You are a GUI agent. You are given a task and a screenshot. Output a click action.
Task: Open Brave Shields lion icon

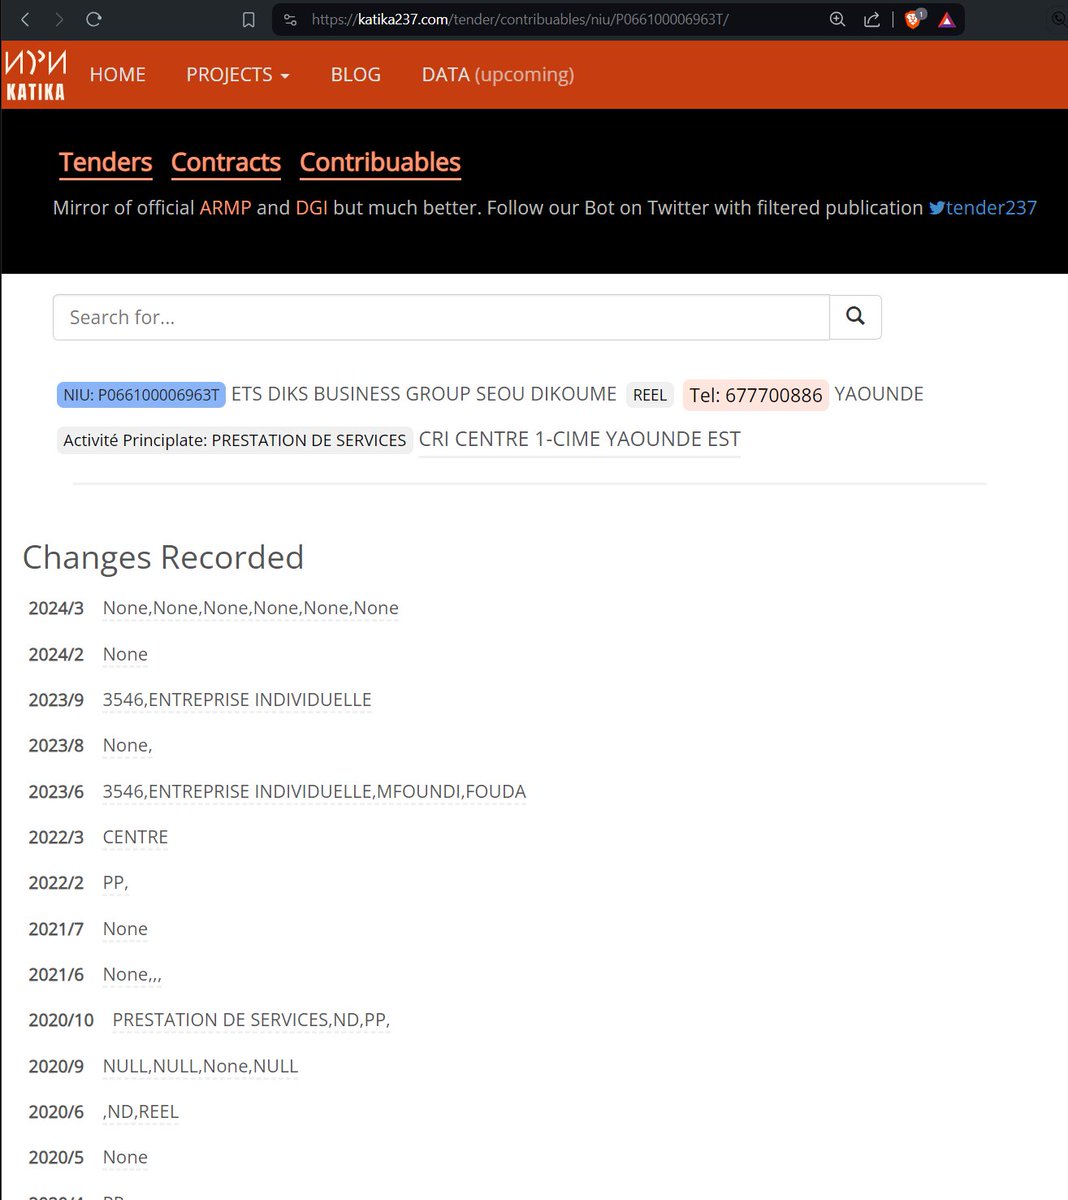(913, 19)
